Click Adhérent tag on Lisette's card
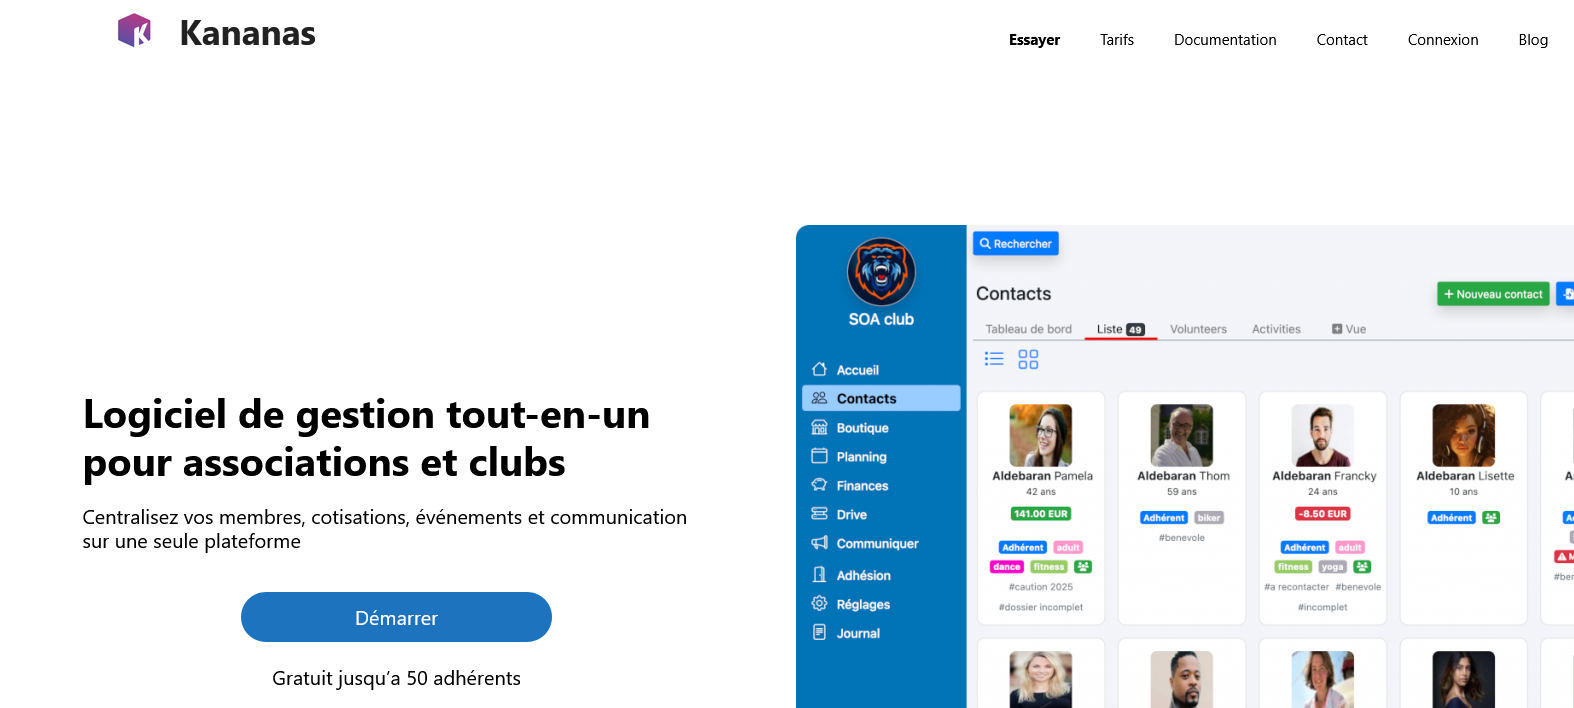Image resolution: width=1574 pixels, height=708 pixels. [x=1451, y=518]
